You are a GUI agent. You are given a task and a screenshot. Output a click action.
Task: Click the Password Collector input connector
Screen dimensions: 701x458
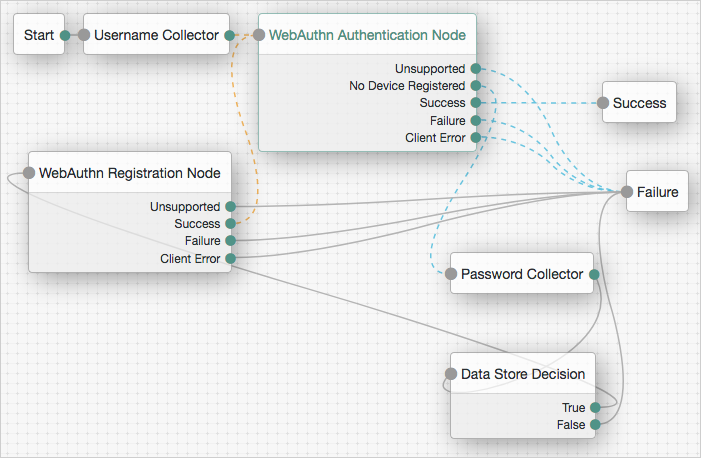451,274
